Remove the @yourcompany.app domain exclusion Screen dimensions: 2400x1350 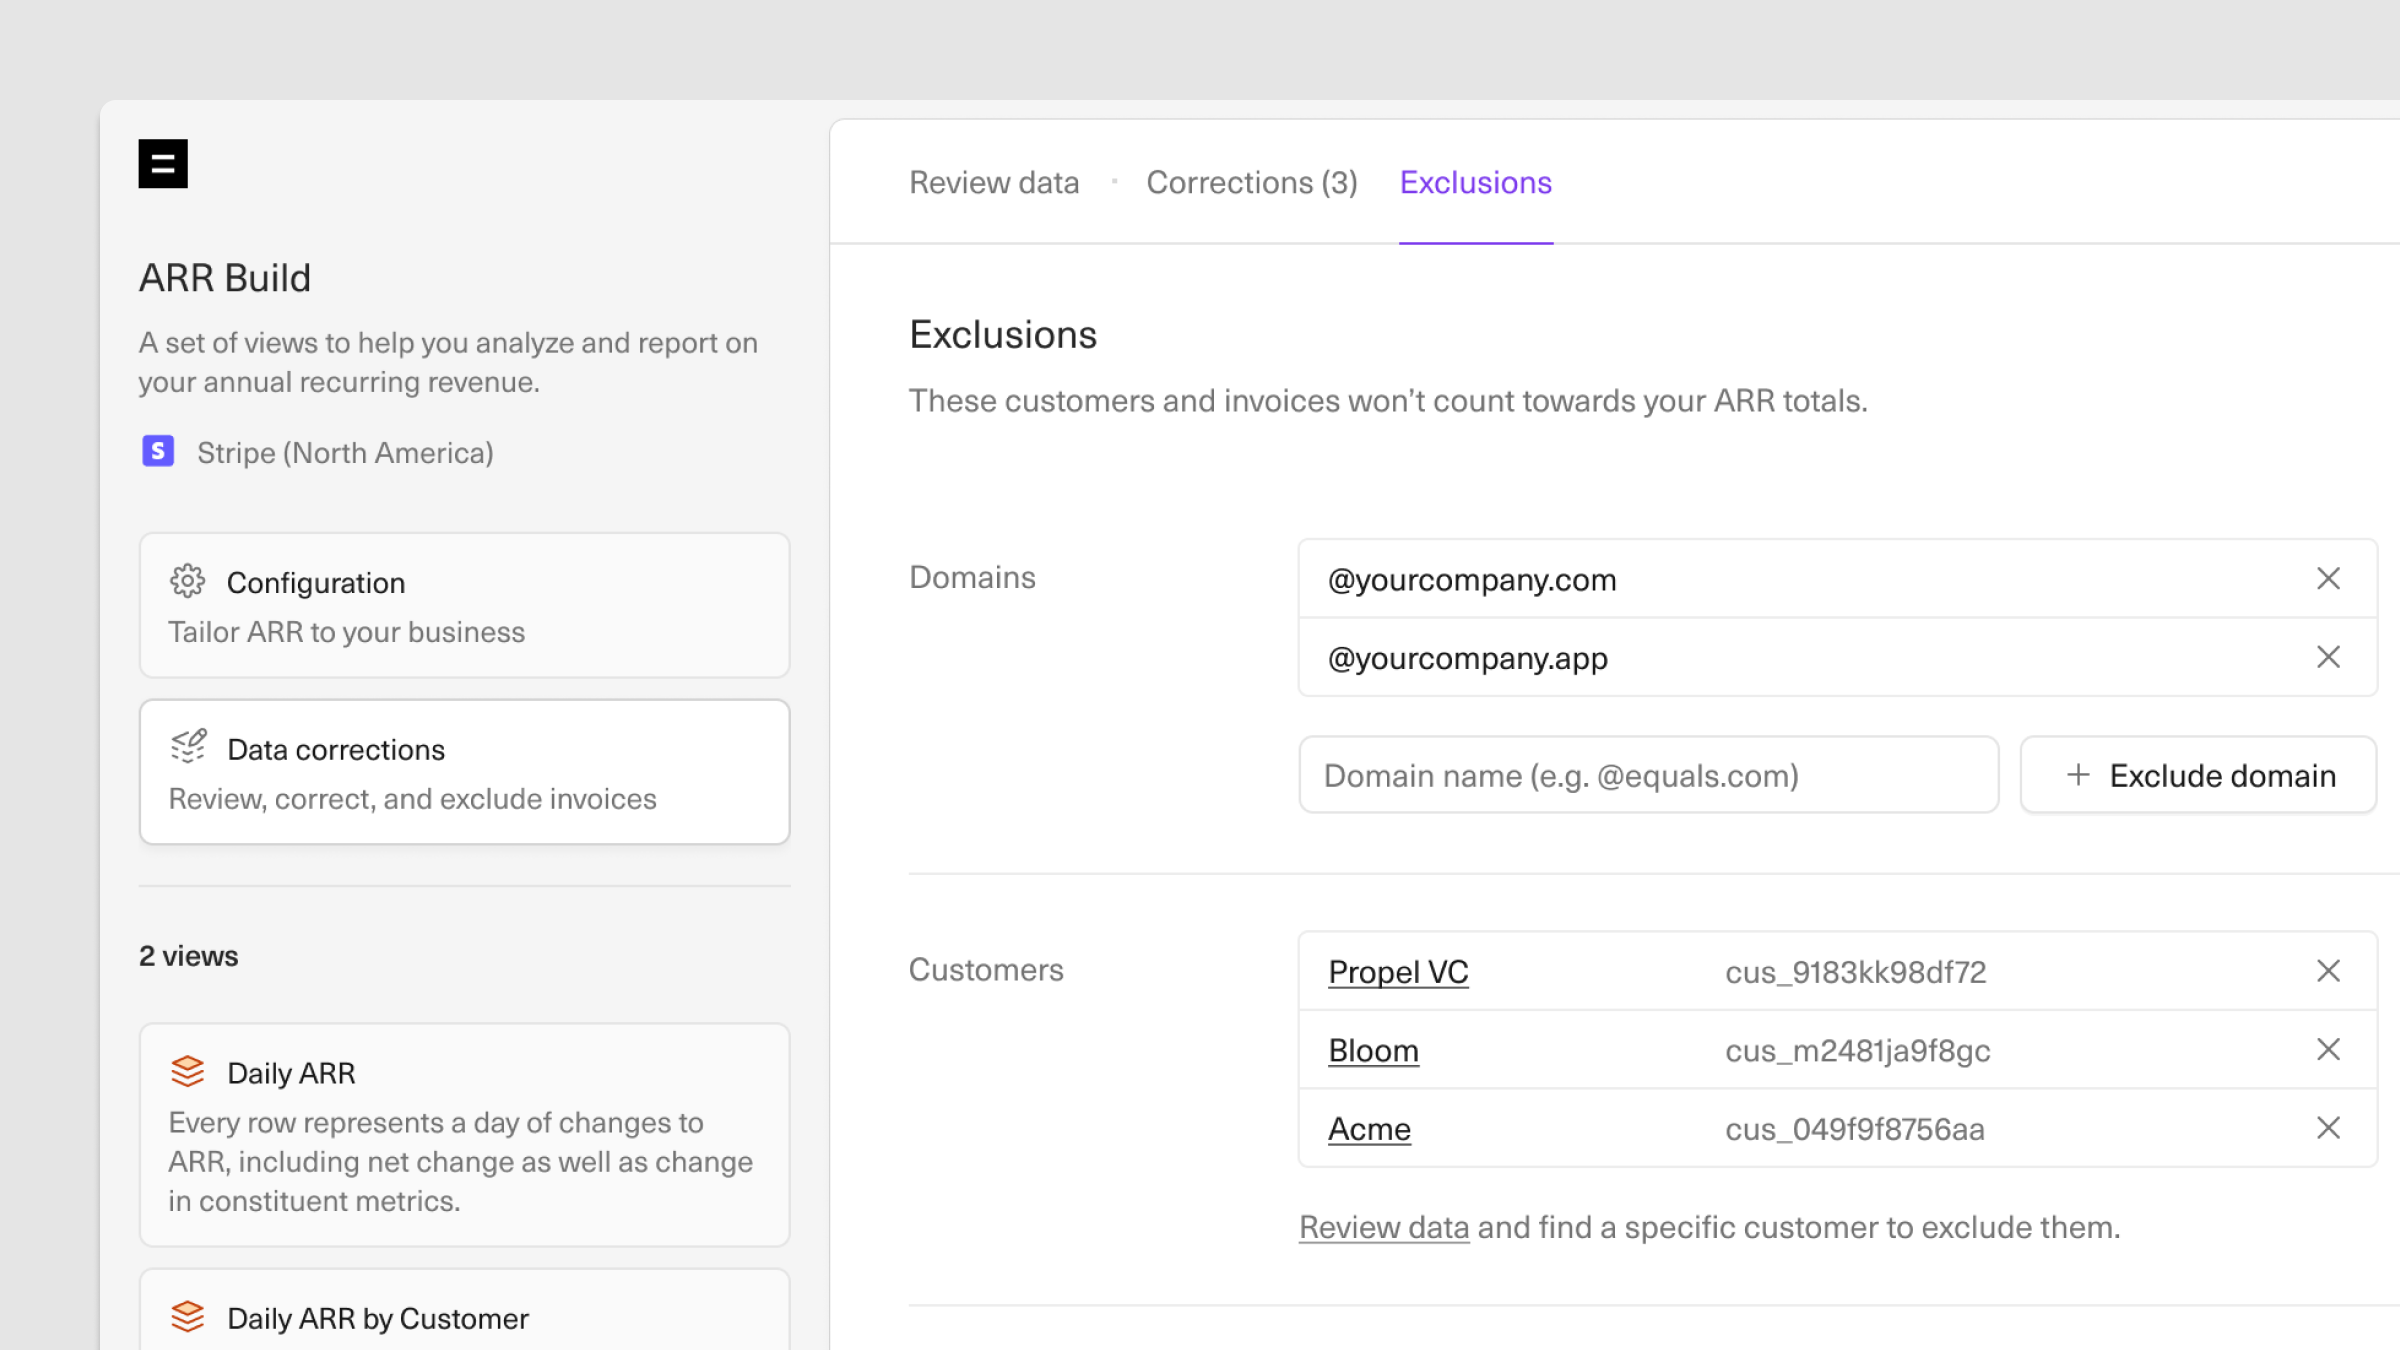click(2328, 657)
